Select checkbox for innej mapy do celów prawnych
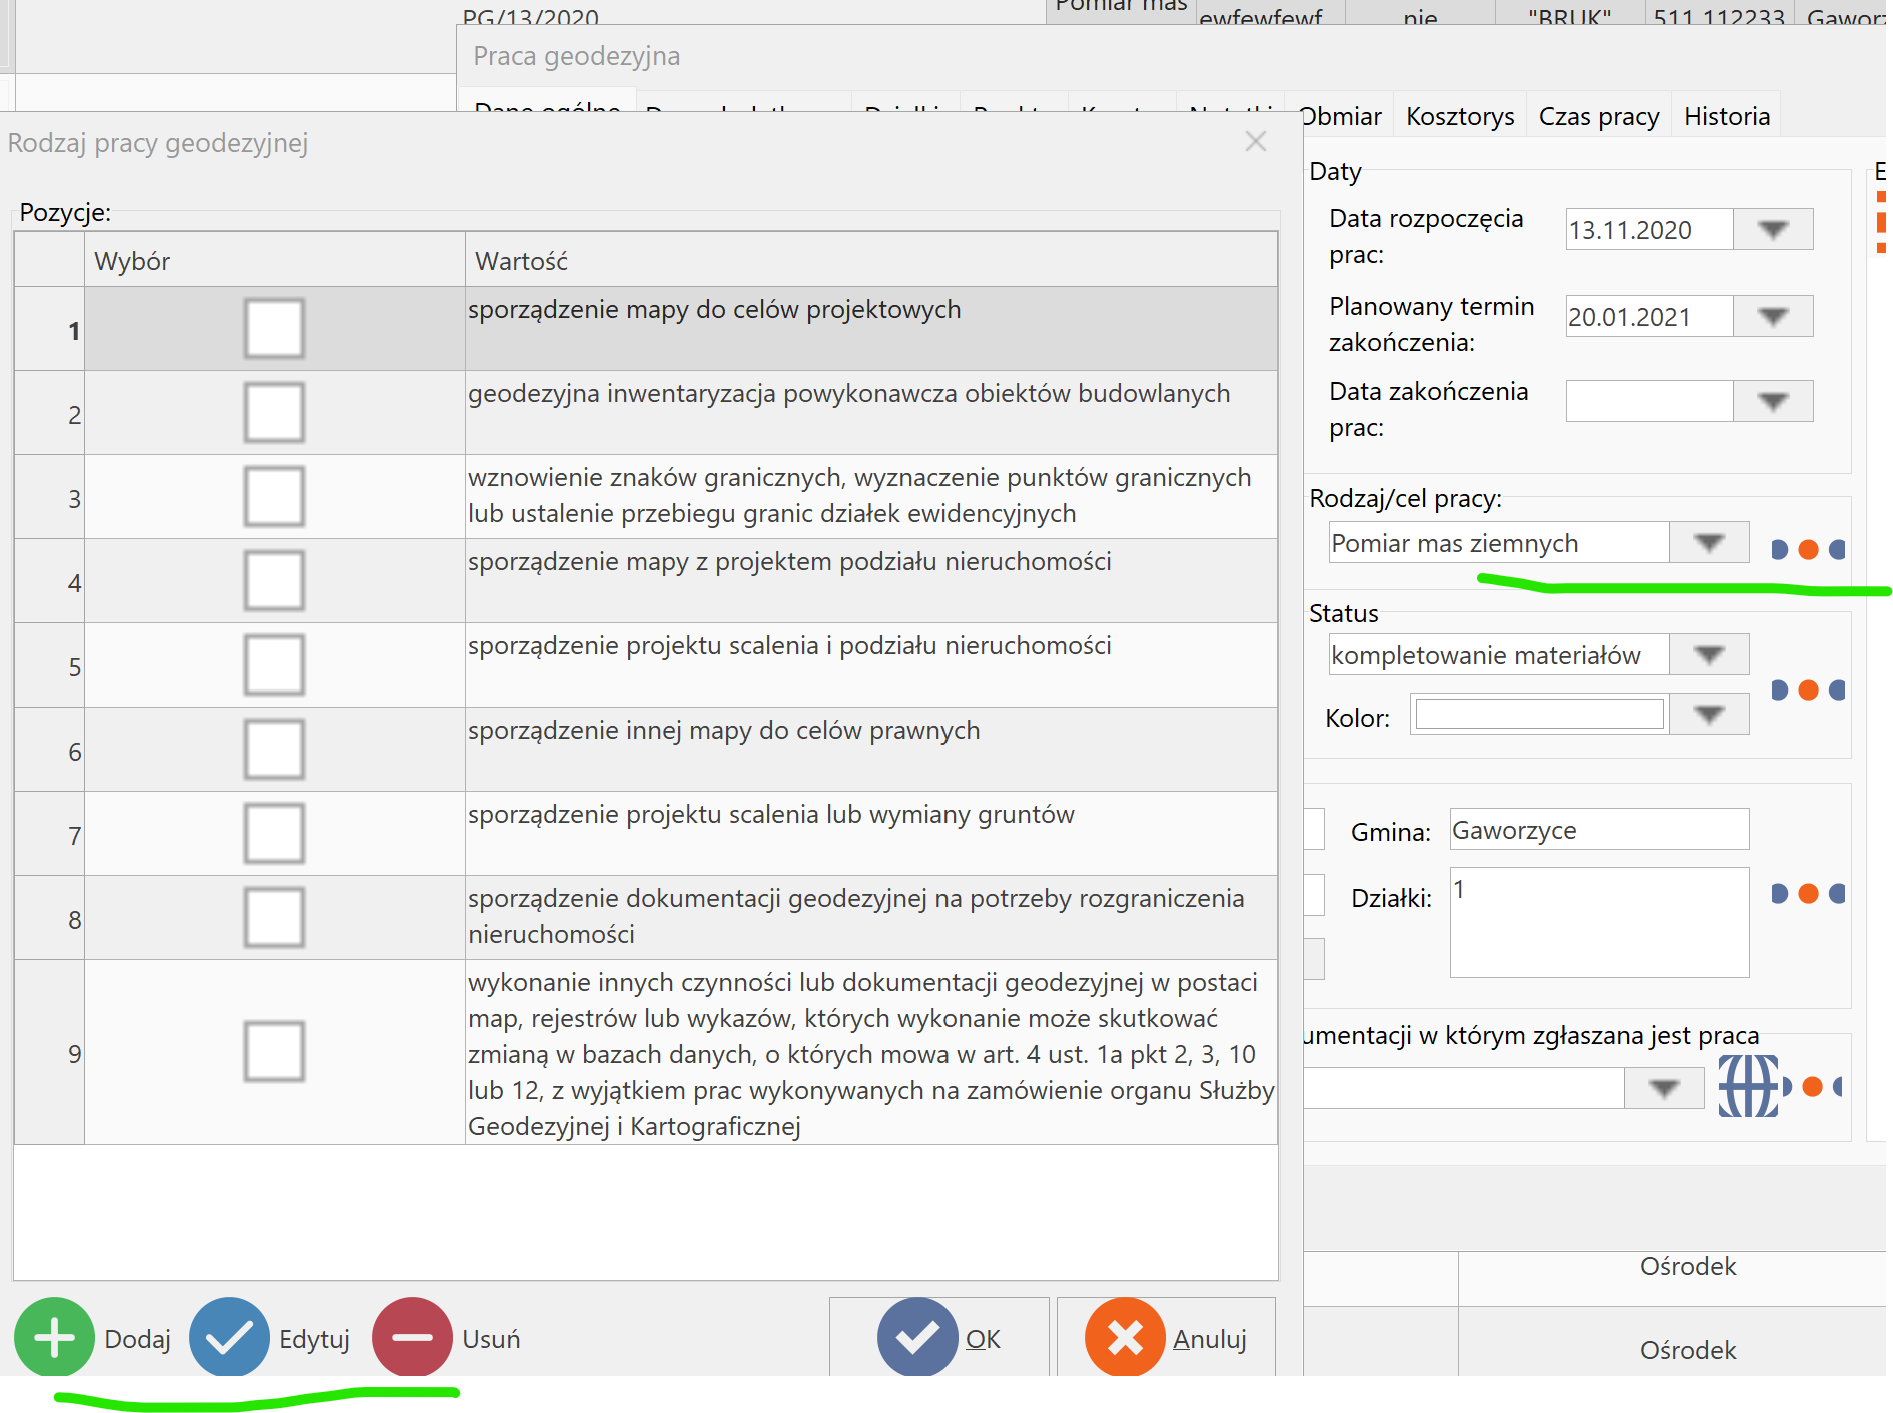Screen dimensions: 1893x1413 [x=274, y=749]
